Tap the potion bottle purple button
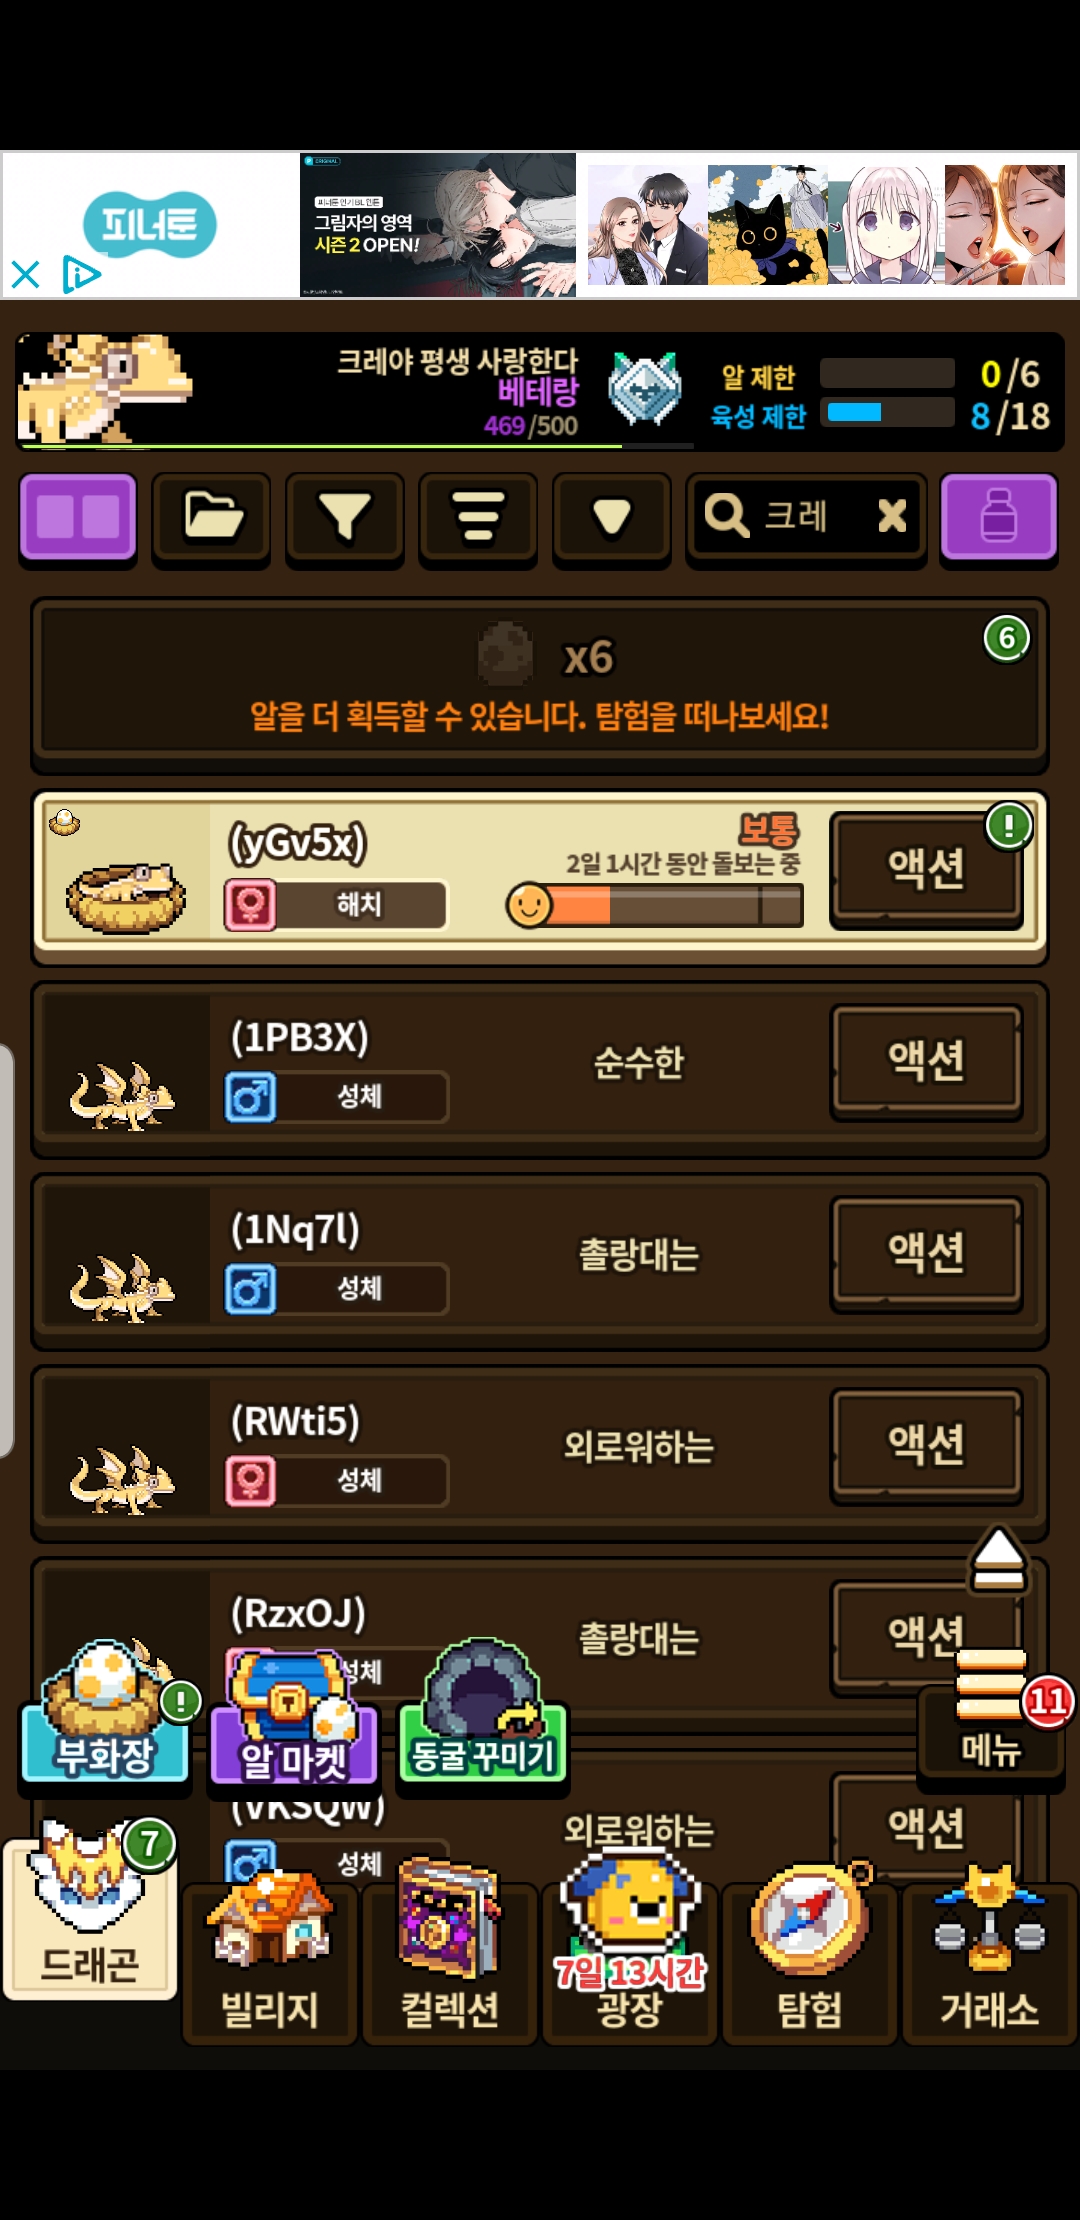Screen dimensions: 1080x2220 pyautogui.click(x=998, y=517)
